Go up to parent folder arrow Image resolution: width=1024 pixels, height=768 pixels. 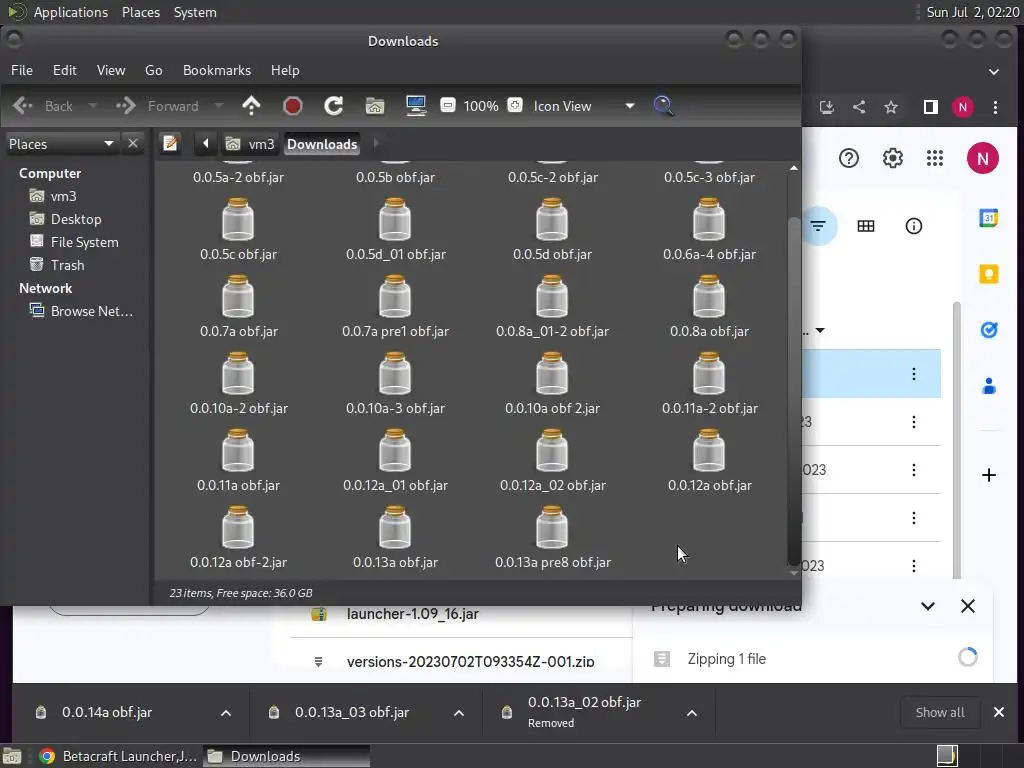click(251, 106)
